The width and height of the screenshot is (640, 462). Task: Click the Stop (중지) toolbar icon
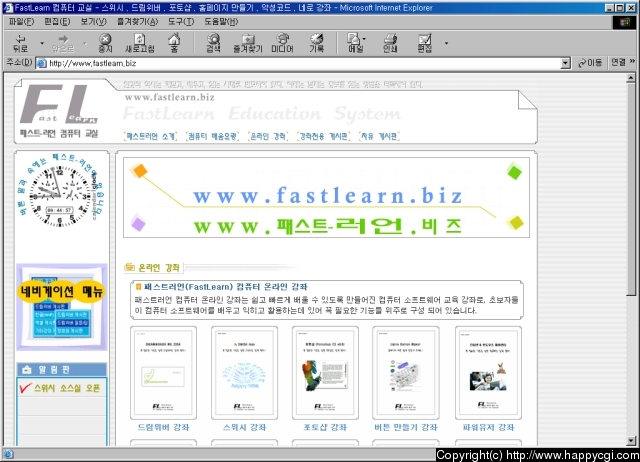(105, 43)
